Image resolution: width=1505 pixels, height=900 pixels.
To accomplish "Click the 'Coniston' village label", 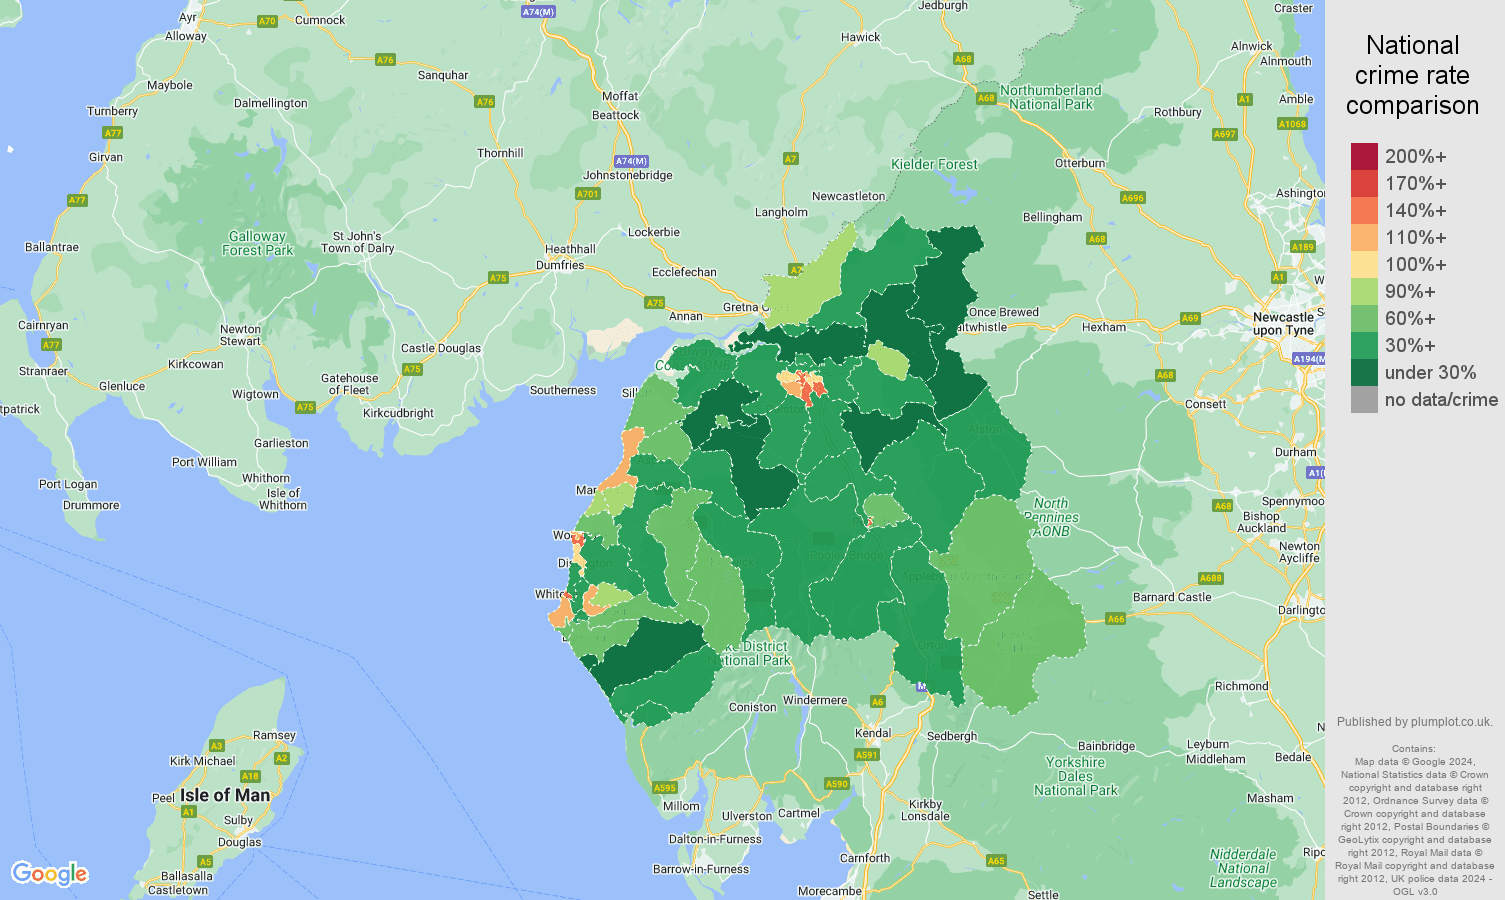I will tap(753, 707).
